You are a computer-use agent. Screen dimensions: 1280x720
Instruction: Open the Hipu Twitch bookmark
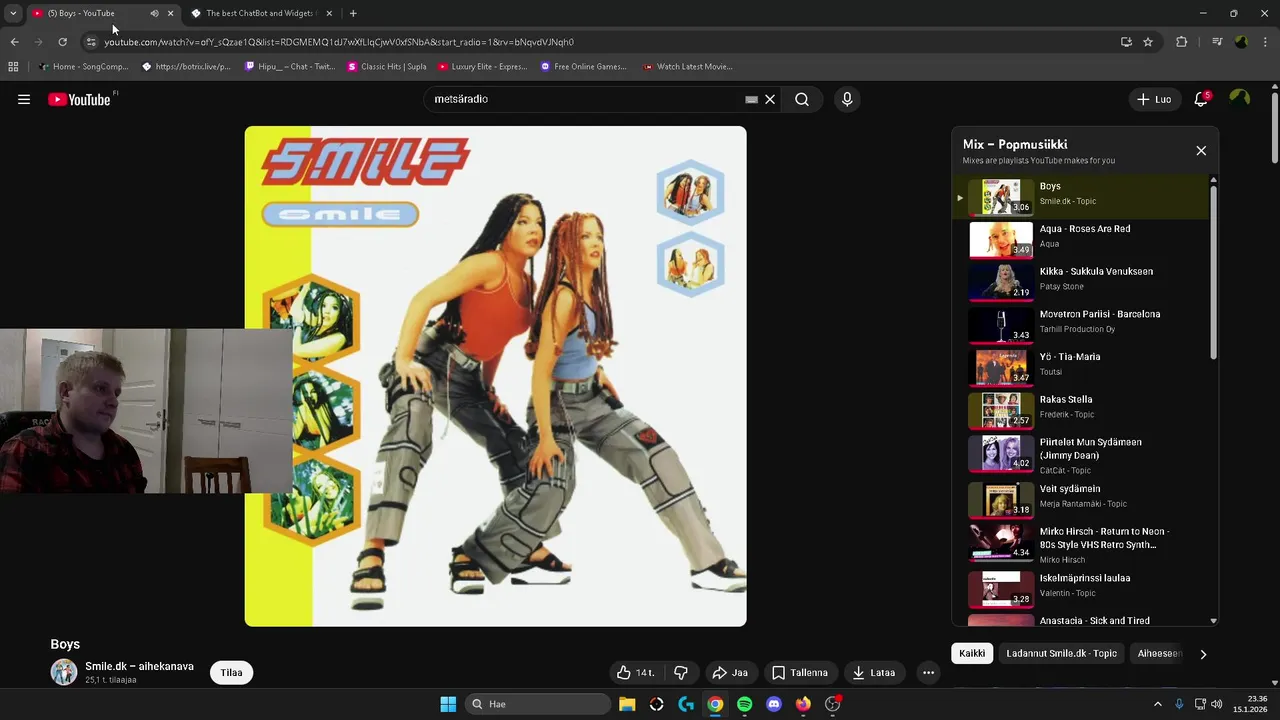290,67
